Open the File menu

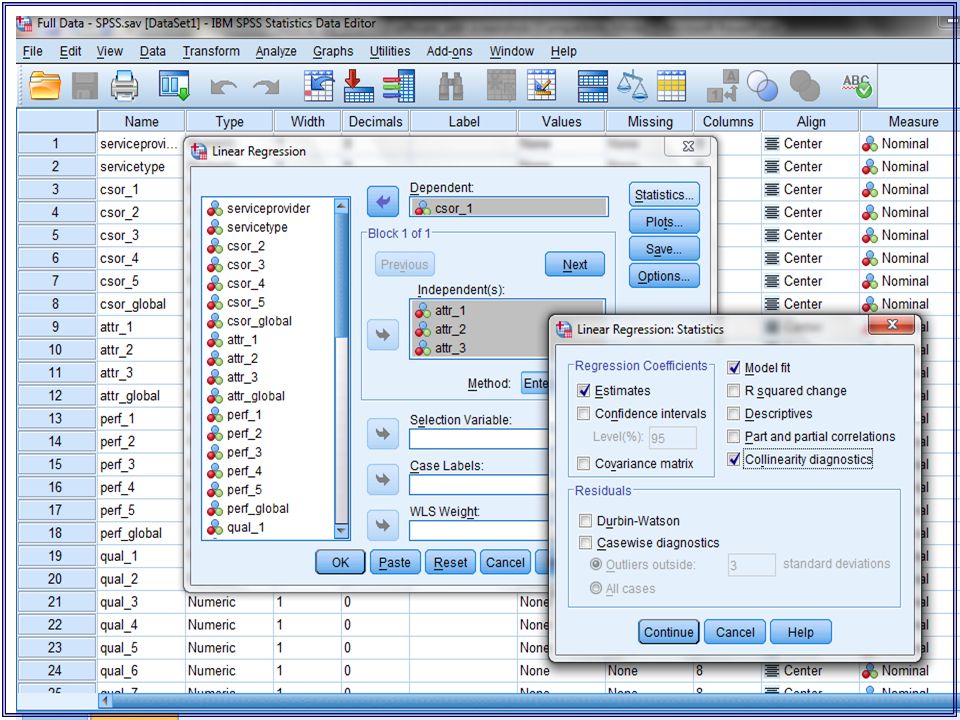coord(32,51)
